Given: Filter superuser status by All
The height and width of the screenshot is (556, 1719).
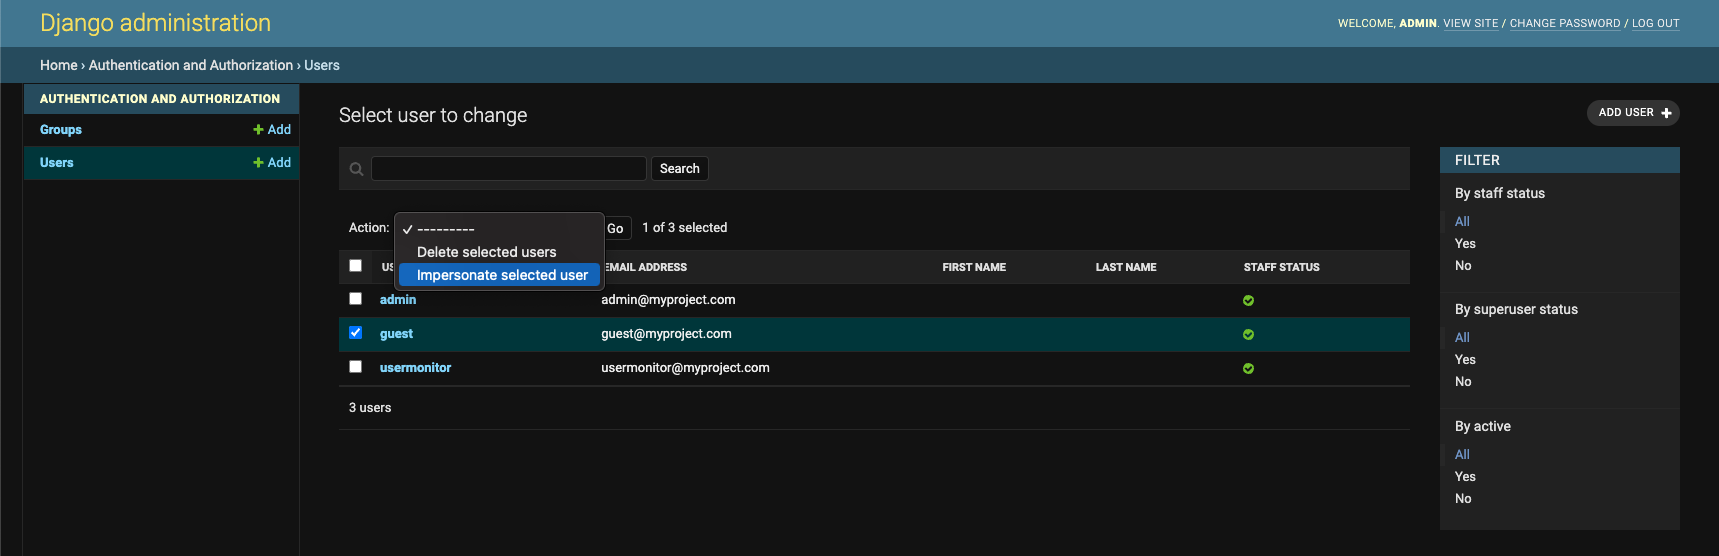Looking at the screenshot, I should pyautogui.click(x=1462, y=338).
